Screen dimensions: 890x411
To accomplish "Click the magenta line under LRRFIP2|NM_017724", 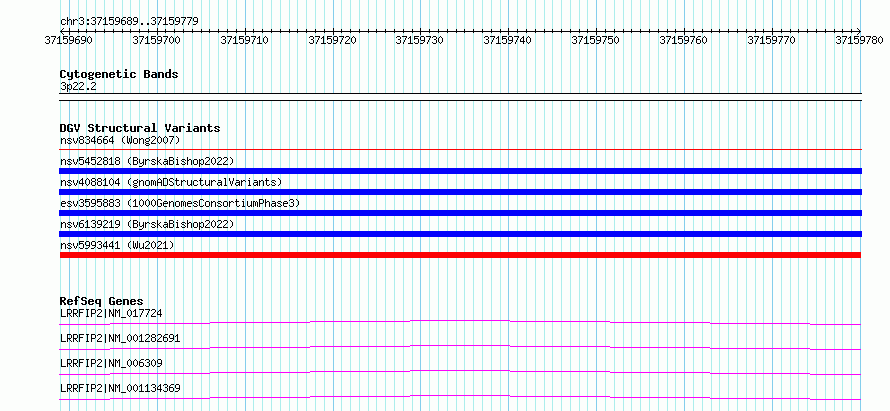I will point(460,322).
